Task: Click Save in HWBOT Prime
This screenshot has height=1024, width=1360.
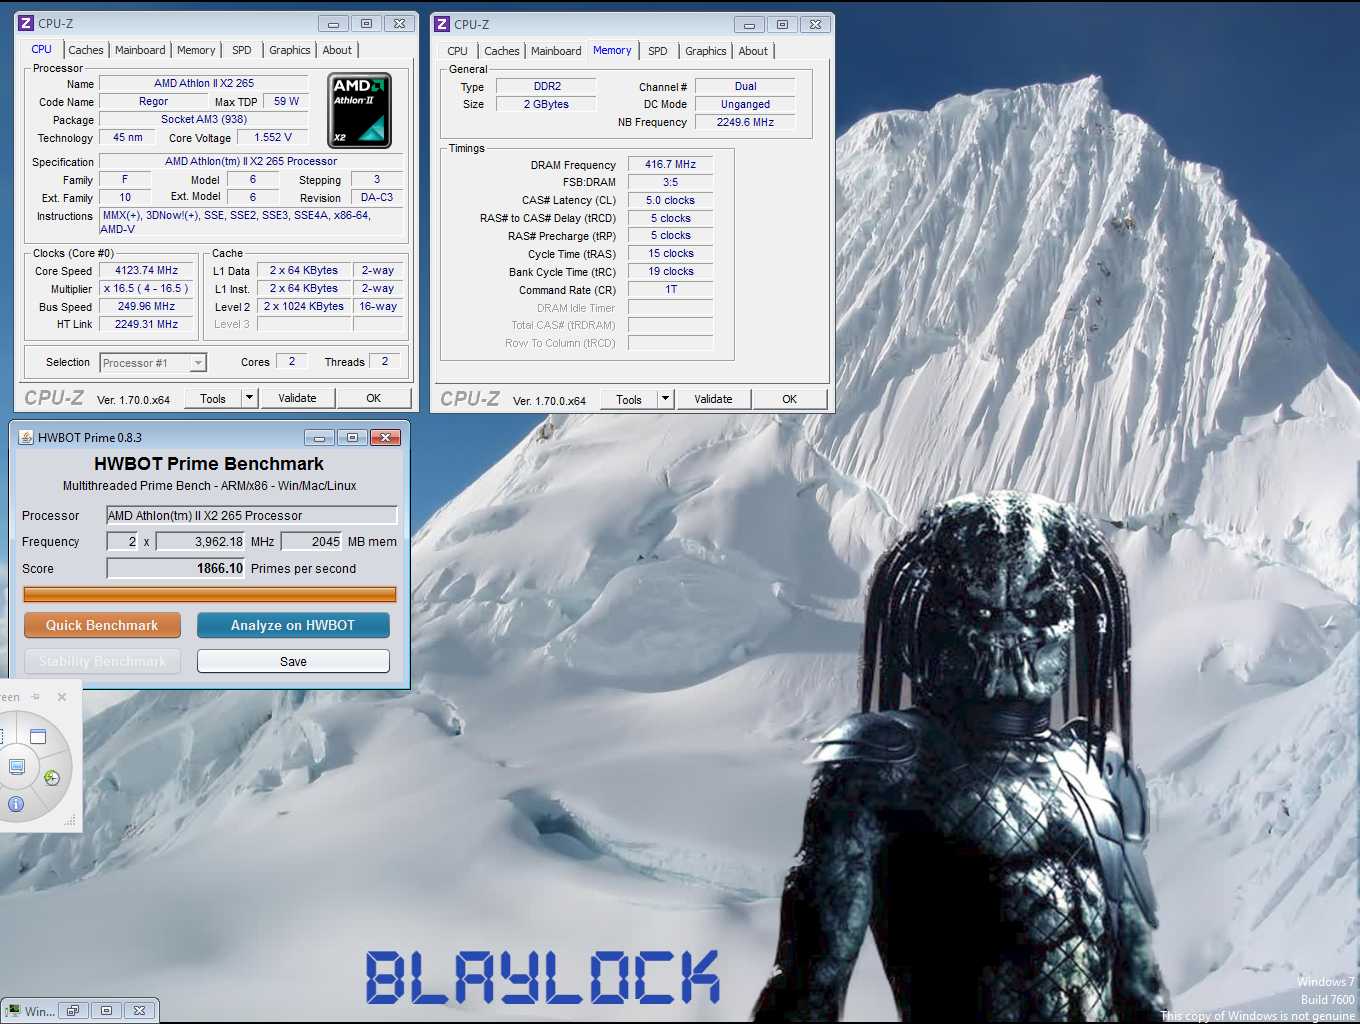Action: [293, 661]
